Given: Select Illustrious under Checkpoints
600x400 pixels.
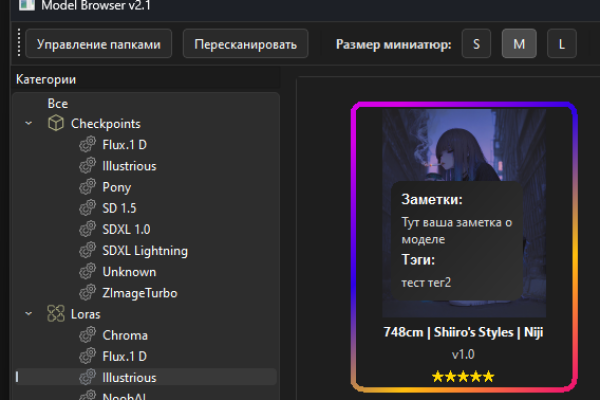Looking at the screenshot, I should pyautogui.click(x=129, y=166).
